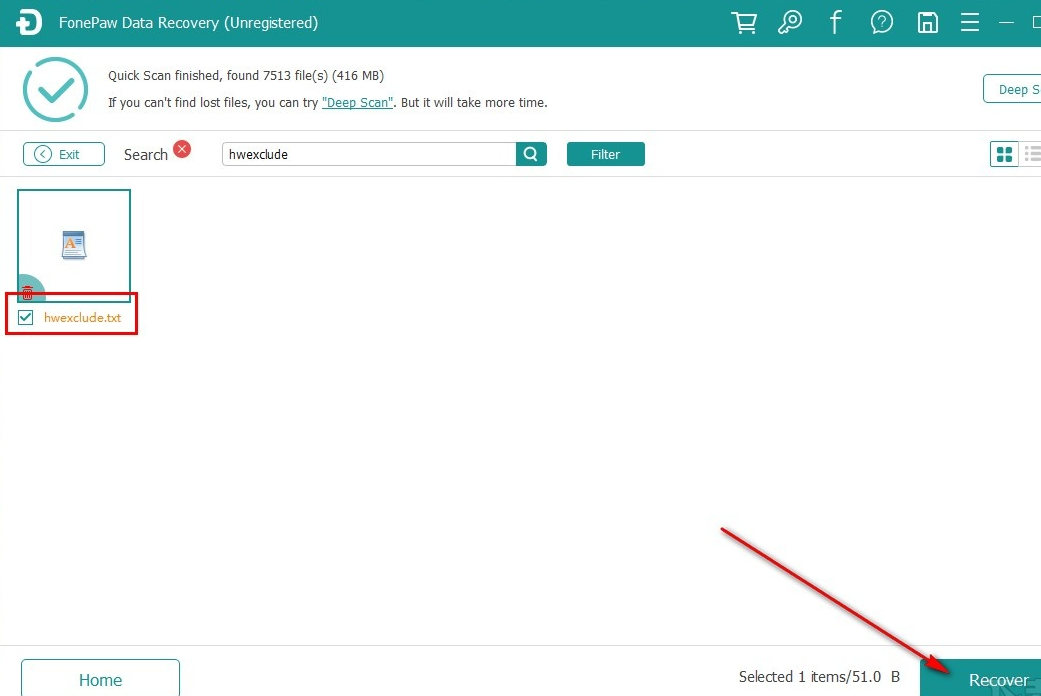Click the magnifier search button
The width and height of the screenshot is (1041, 696).
(x=531, y=154)
